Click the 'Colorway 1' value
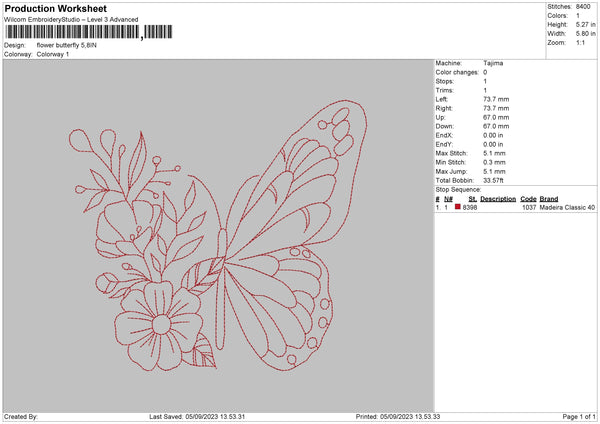 [x=53, y=54]
